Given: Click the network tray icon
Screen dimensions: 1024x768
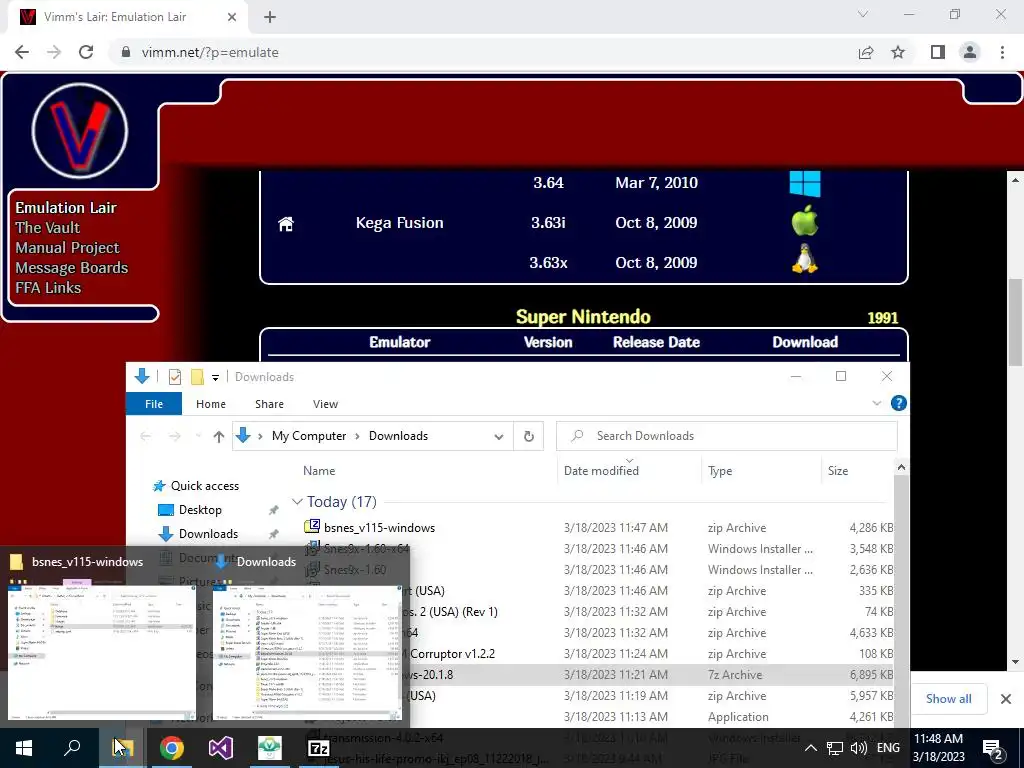Looking at the screenshot, I should pyautogui.click(x=834, y=748).
